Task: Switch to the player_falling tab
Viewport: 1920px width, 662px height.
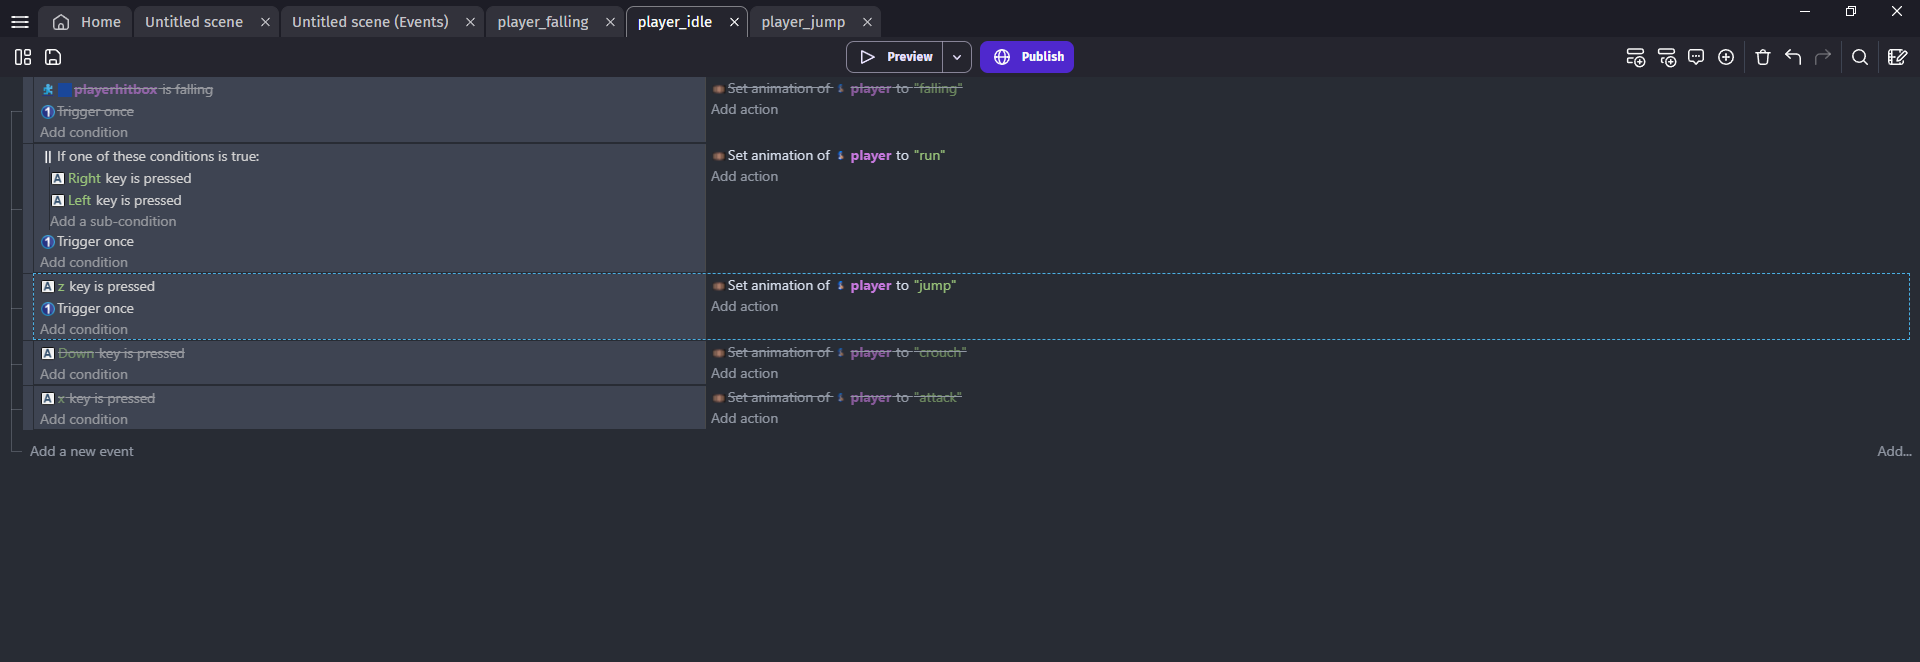Action: [x=543, y=22]
